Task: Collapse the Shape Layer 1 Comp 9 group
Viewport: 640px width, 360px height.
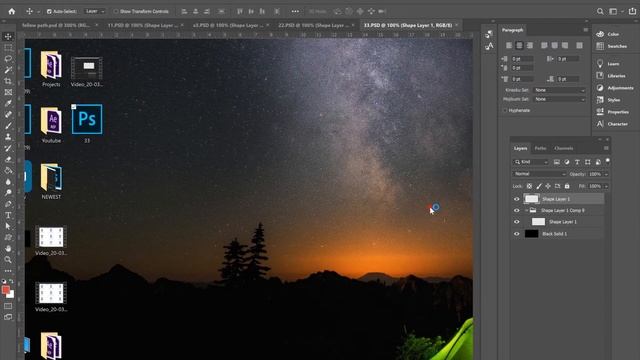Action: [527, 211]
